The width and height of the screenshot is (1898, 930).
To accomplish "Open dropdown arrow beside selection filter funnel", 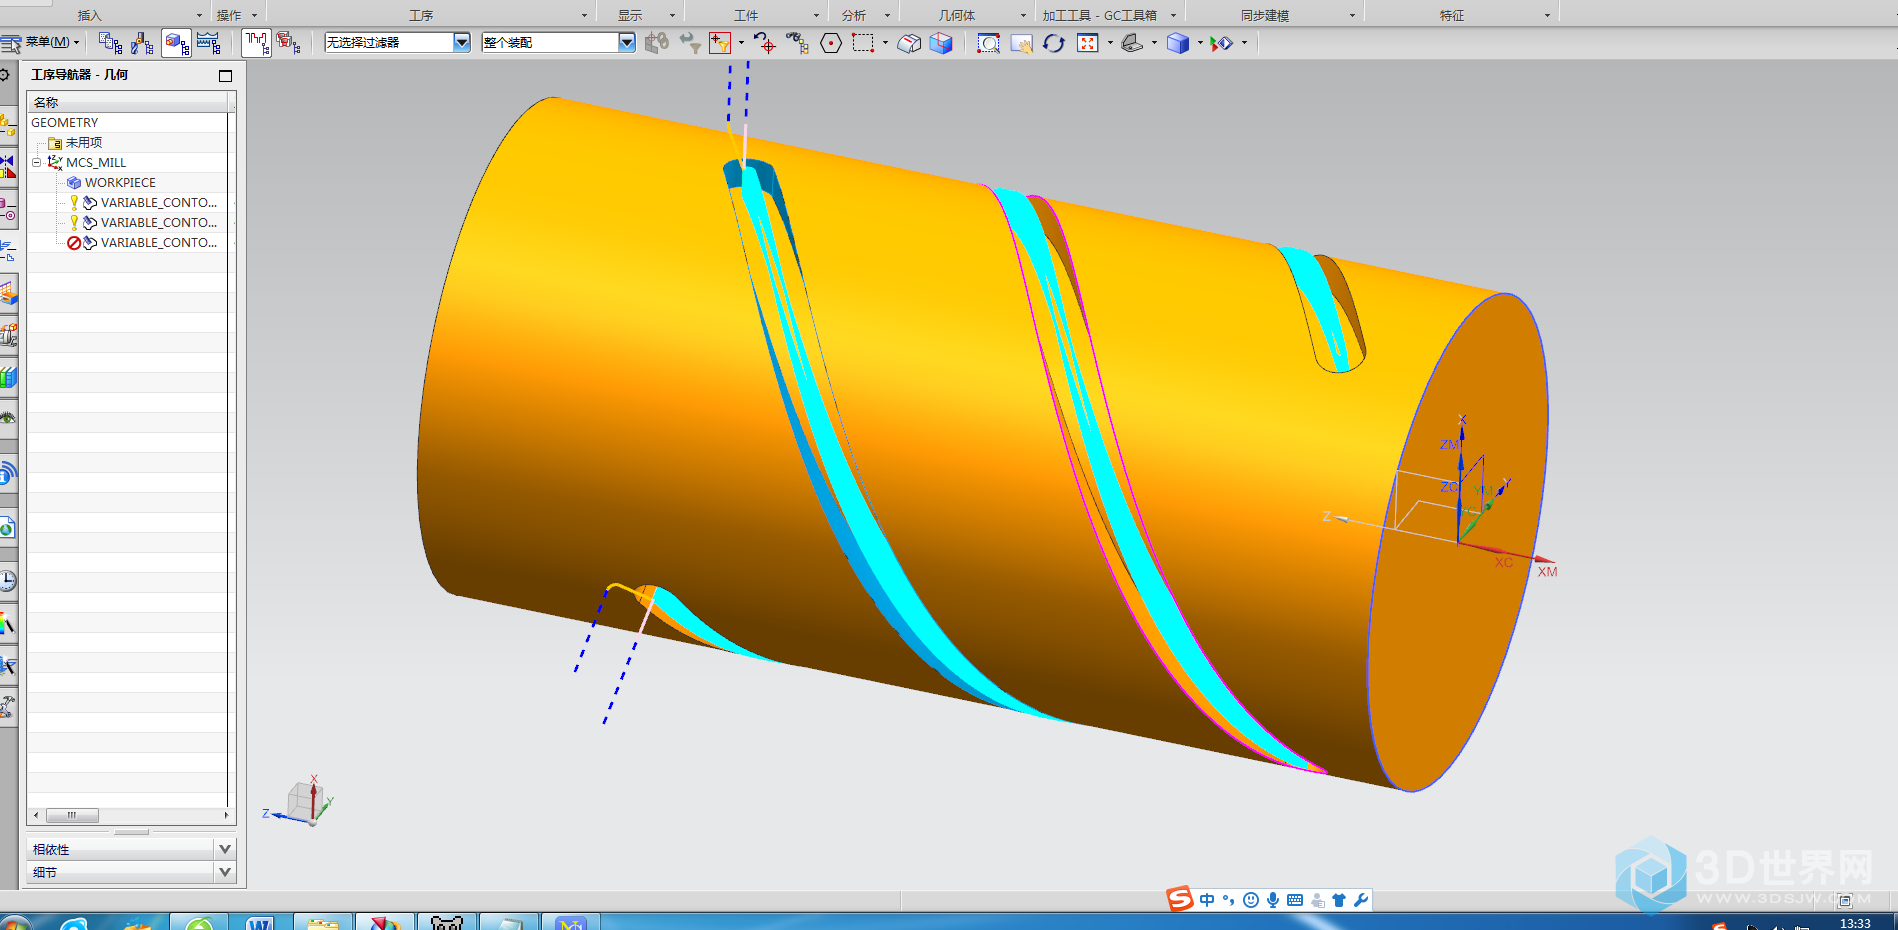I will pos(741,43).
